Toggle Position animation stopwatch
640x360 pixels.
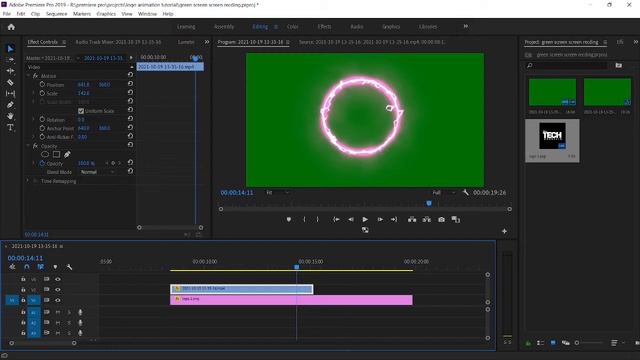click(x=42, y=84)
